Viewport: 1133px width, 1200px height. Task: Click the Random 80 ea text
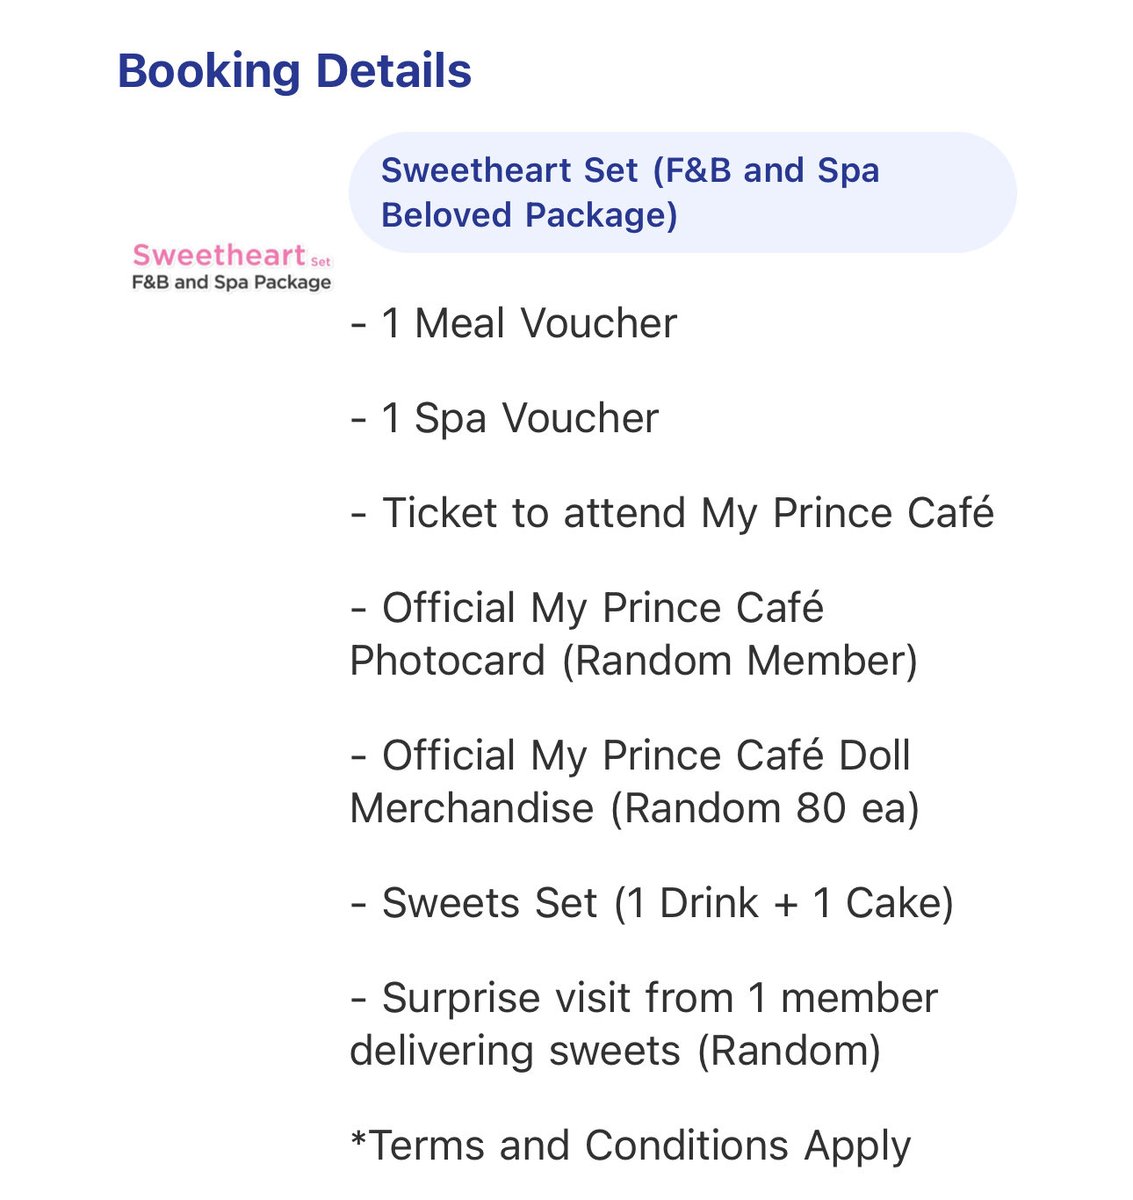(765, 809)
